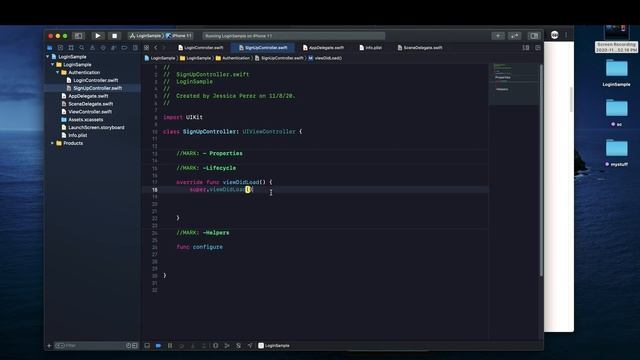
Task: Click the code review arrows button
Action: click(x=514, y=36)
